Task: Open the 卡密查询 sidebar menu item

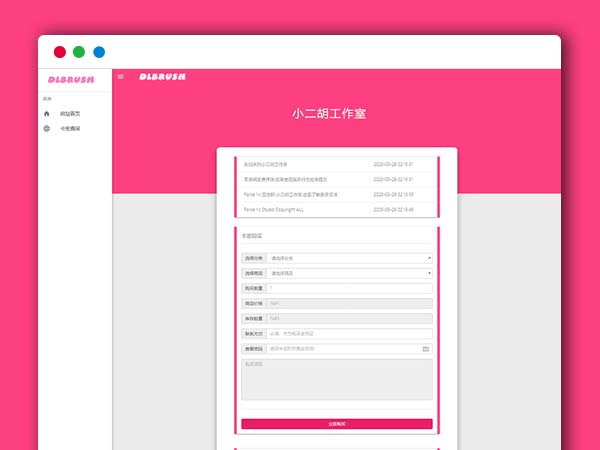Action: coord(70,129)
